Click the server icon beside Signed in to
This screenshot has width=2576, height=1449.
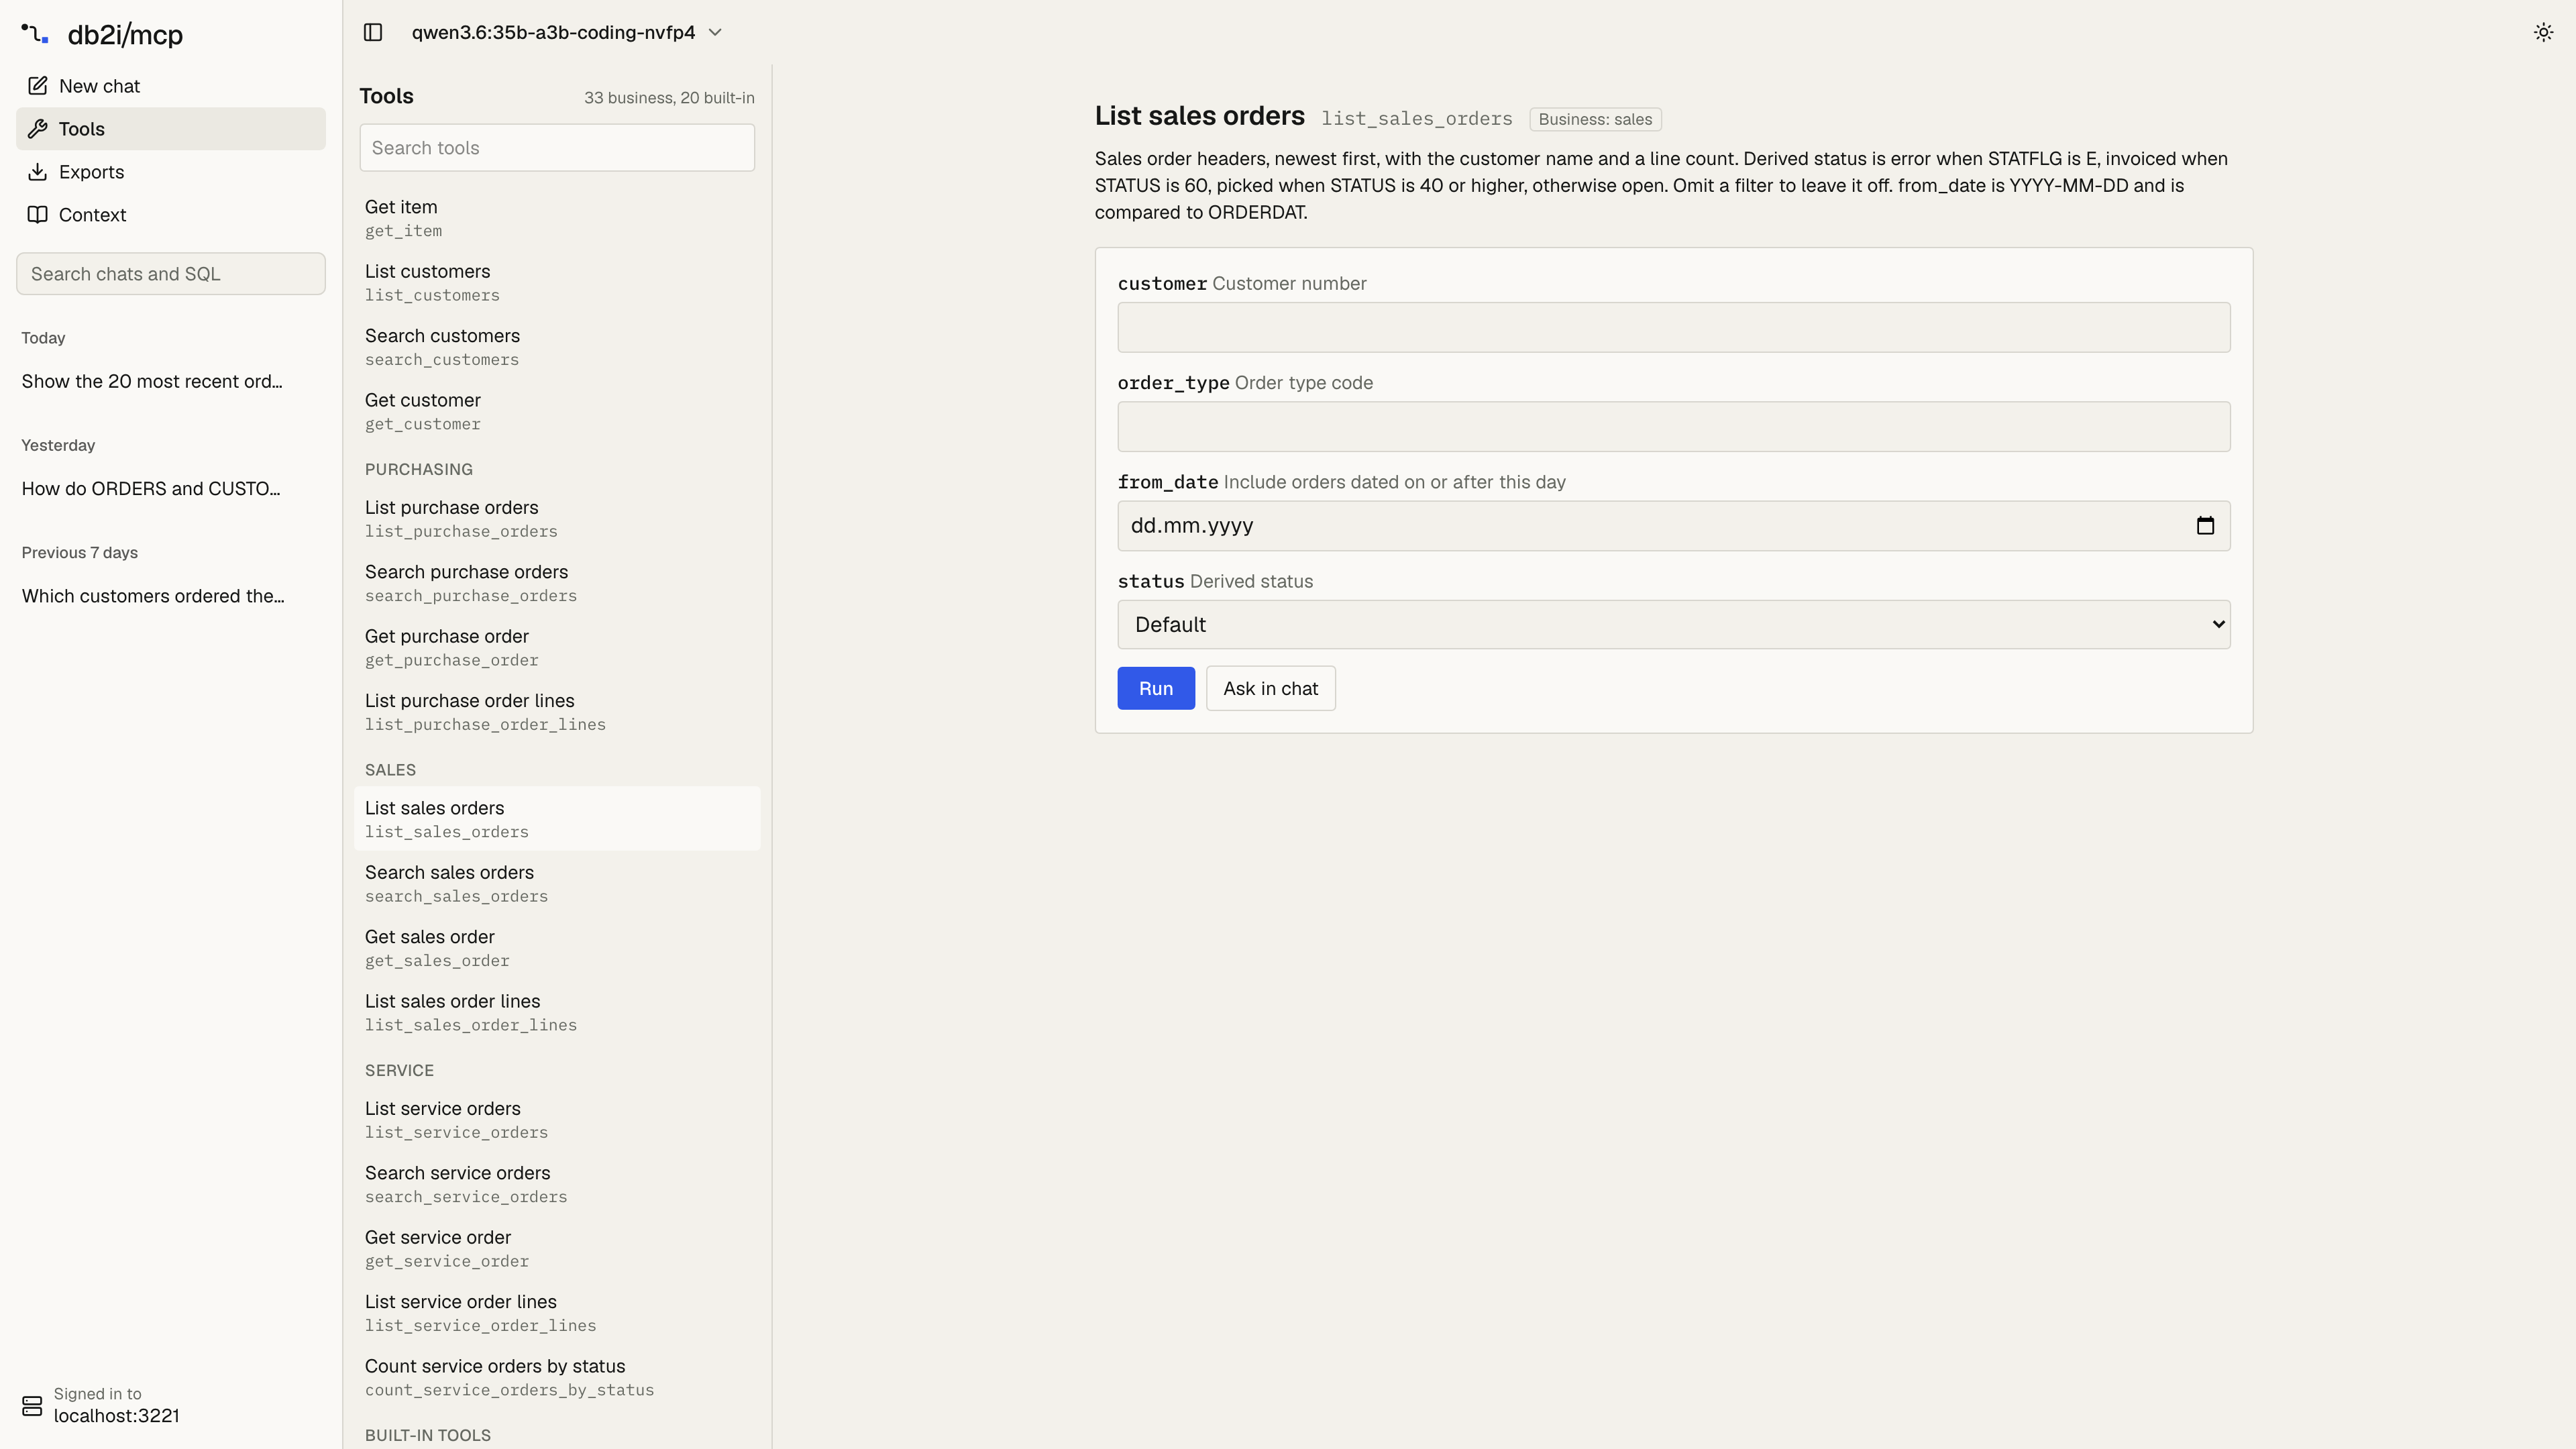32,1406
